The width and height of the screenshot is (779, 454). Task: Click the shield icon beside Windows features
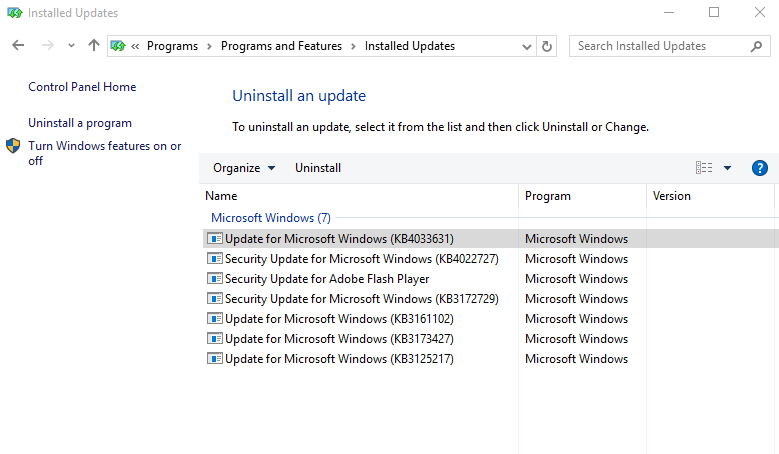(x=13, y=146)
